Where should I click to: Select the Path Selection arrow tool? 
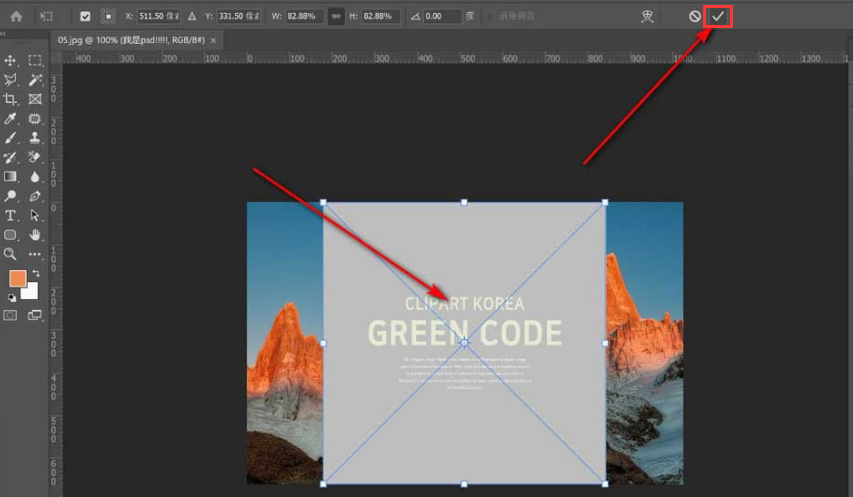35,215
